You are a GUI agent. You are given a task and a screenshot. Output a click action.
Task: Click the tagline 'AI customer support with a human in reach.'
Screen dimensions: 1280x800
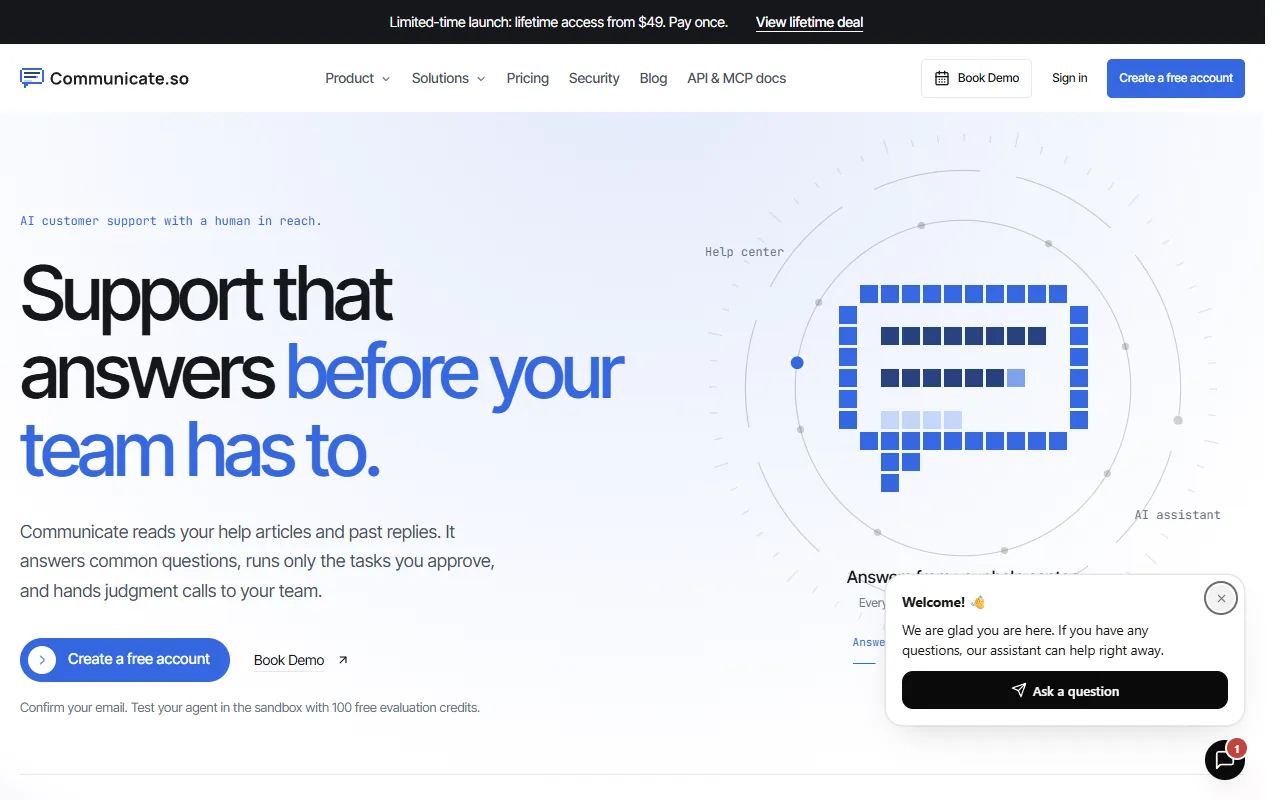pyautogui.click(x=171, y=221)
